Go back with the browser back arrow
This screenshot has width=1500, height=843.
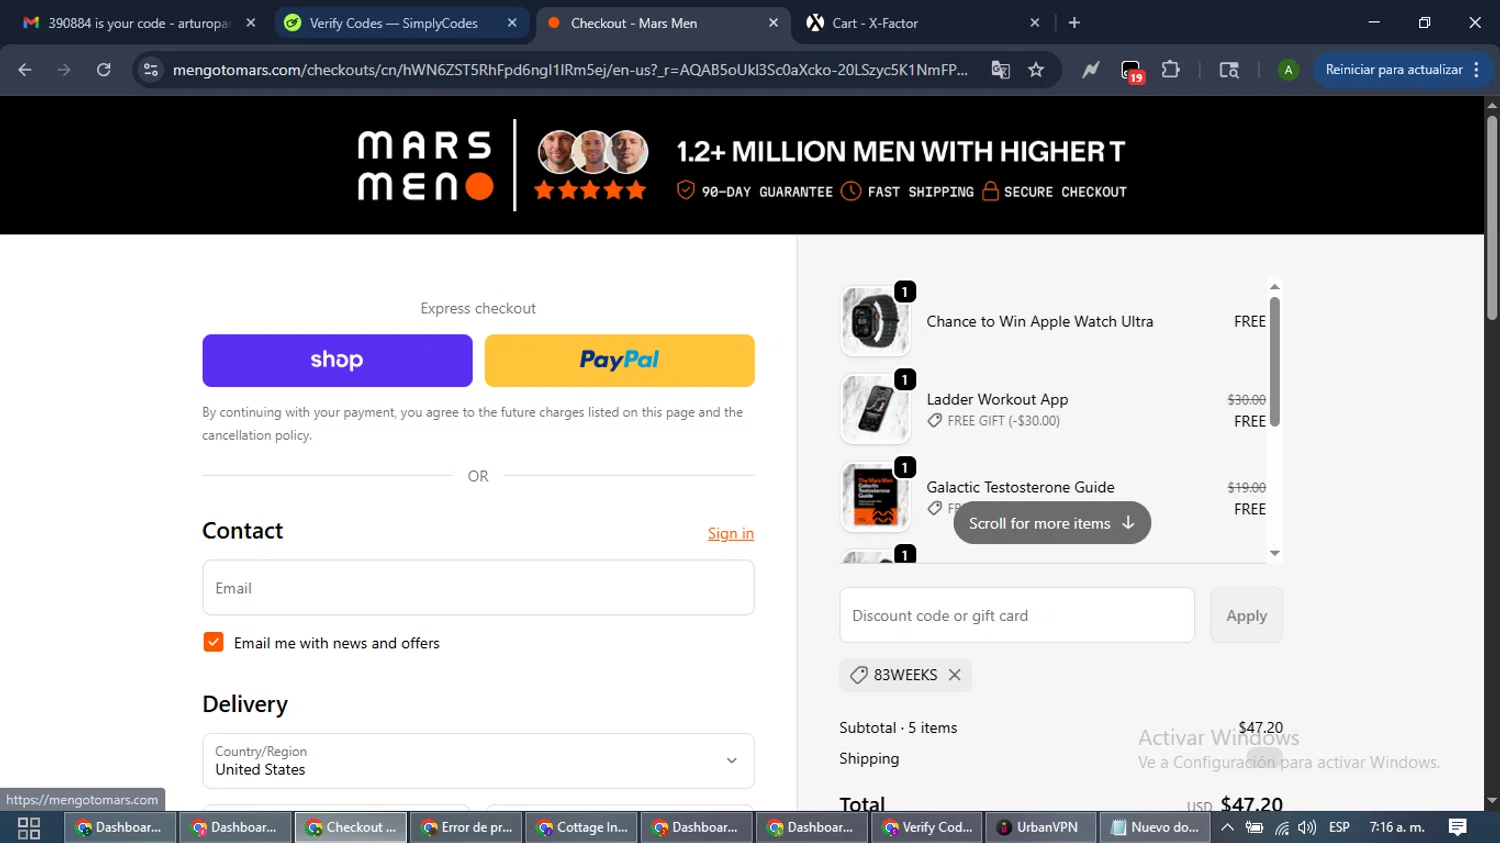(x=25, y=70)
